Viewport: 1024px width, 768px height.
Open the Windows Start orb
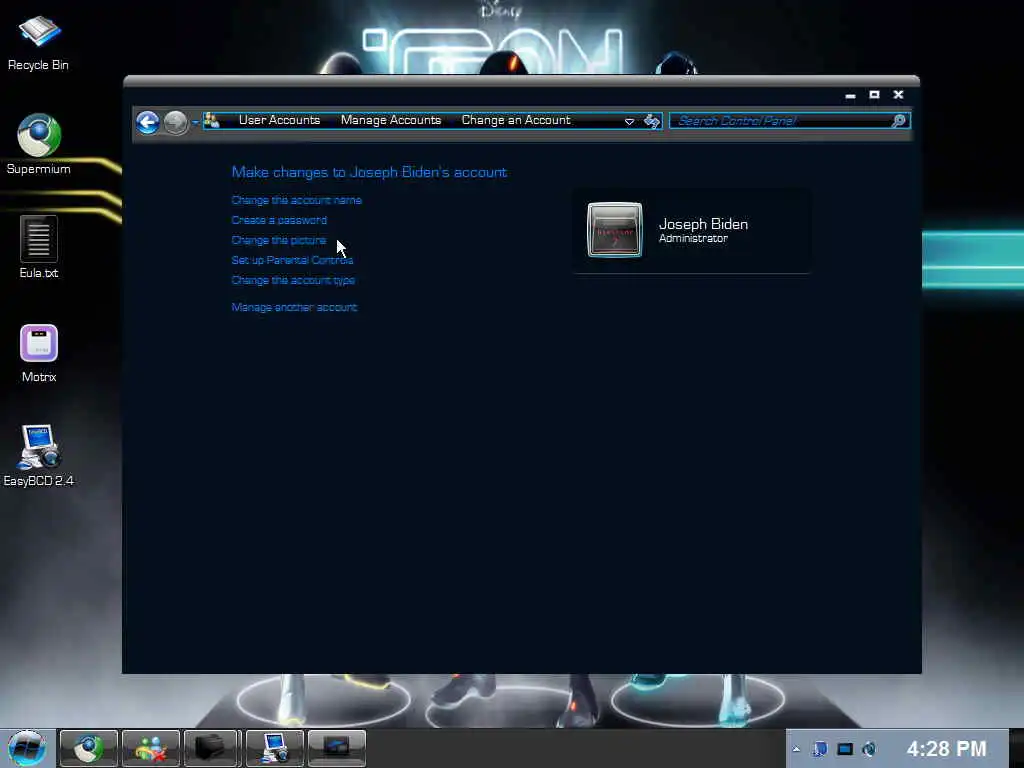27,748
